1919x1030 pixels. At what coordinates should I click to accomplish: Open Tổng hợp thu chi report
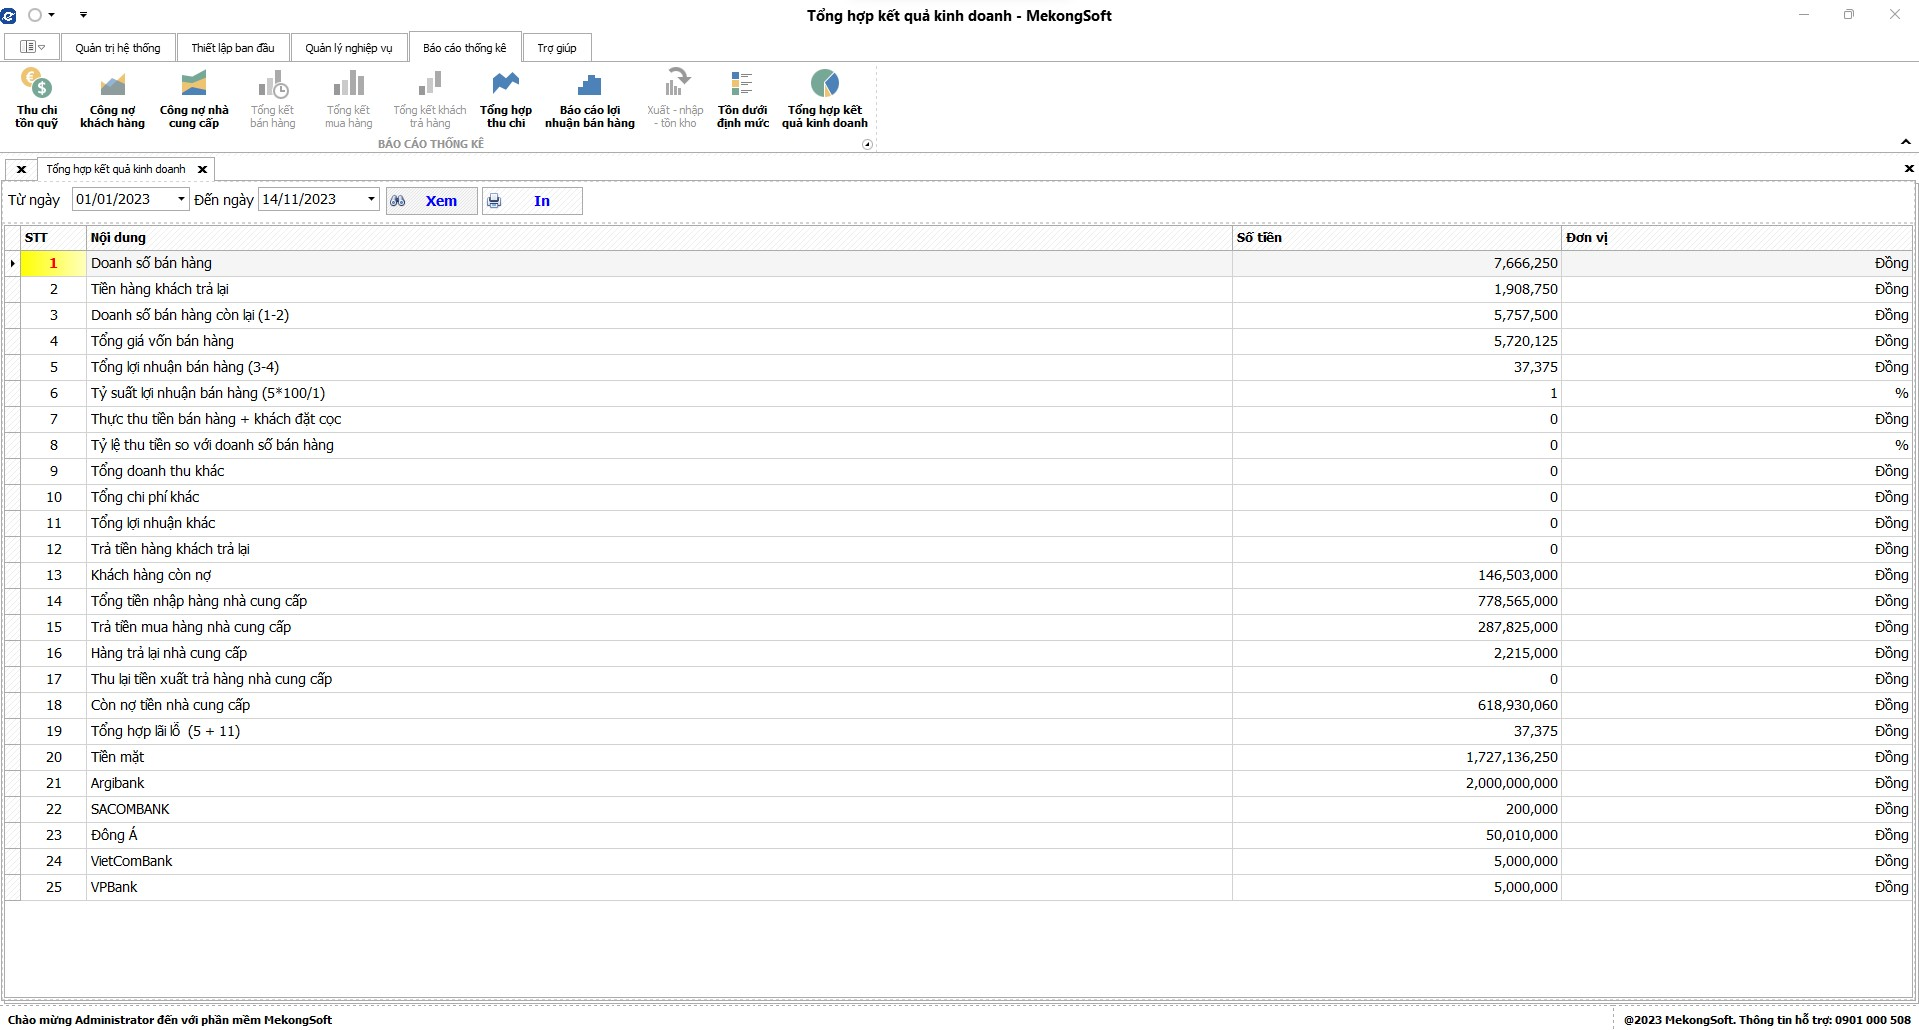[506, 99]
